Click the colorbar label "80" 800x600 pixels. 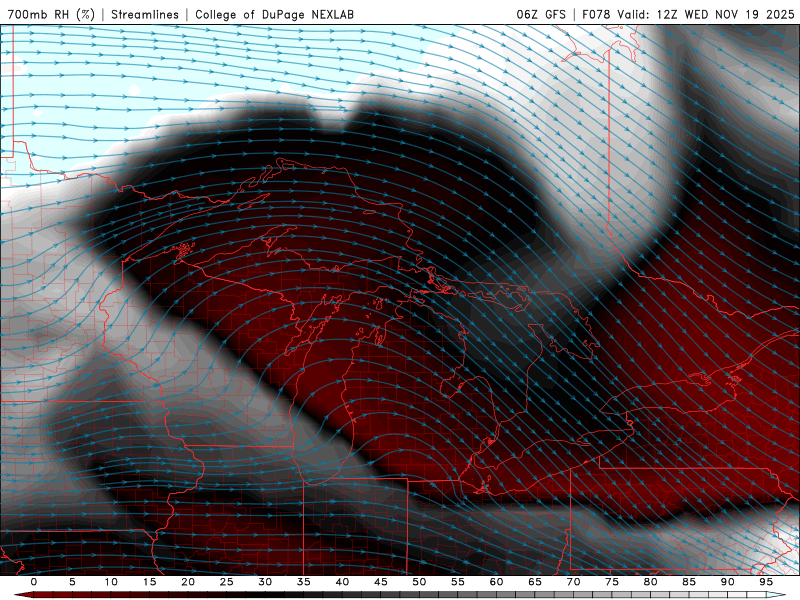tap(650, 582)
